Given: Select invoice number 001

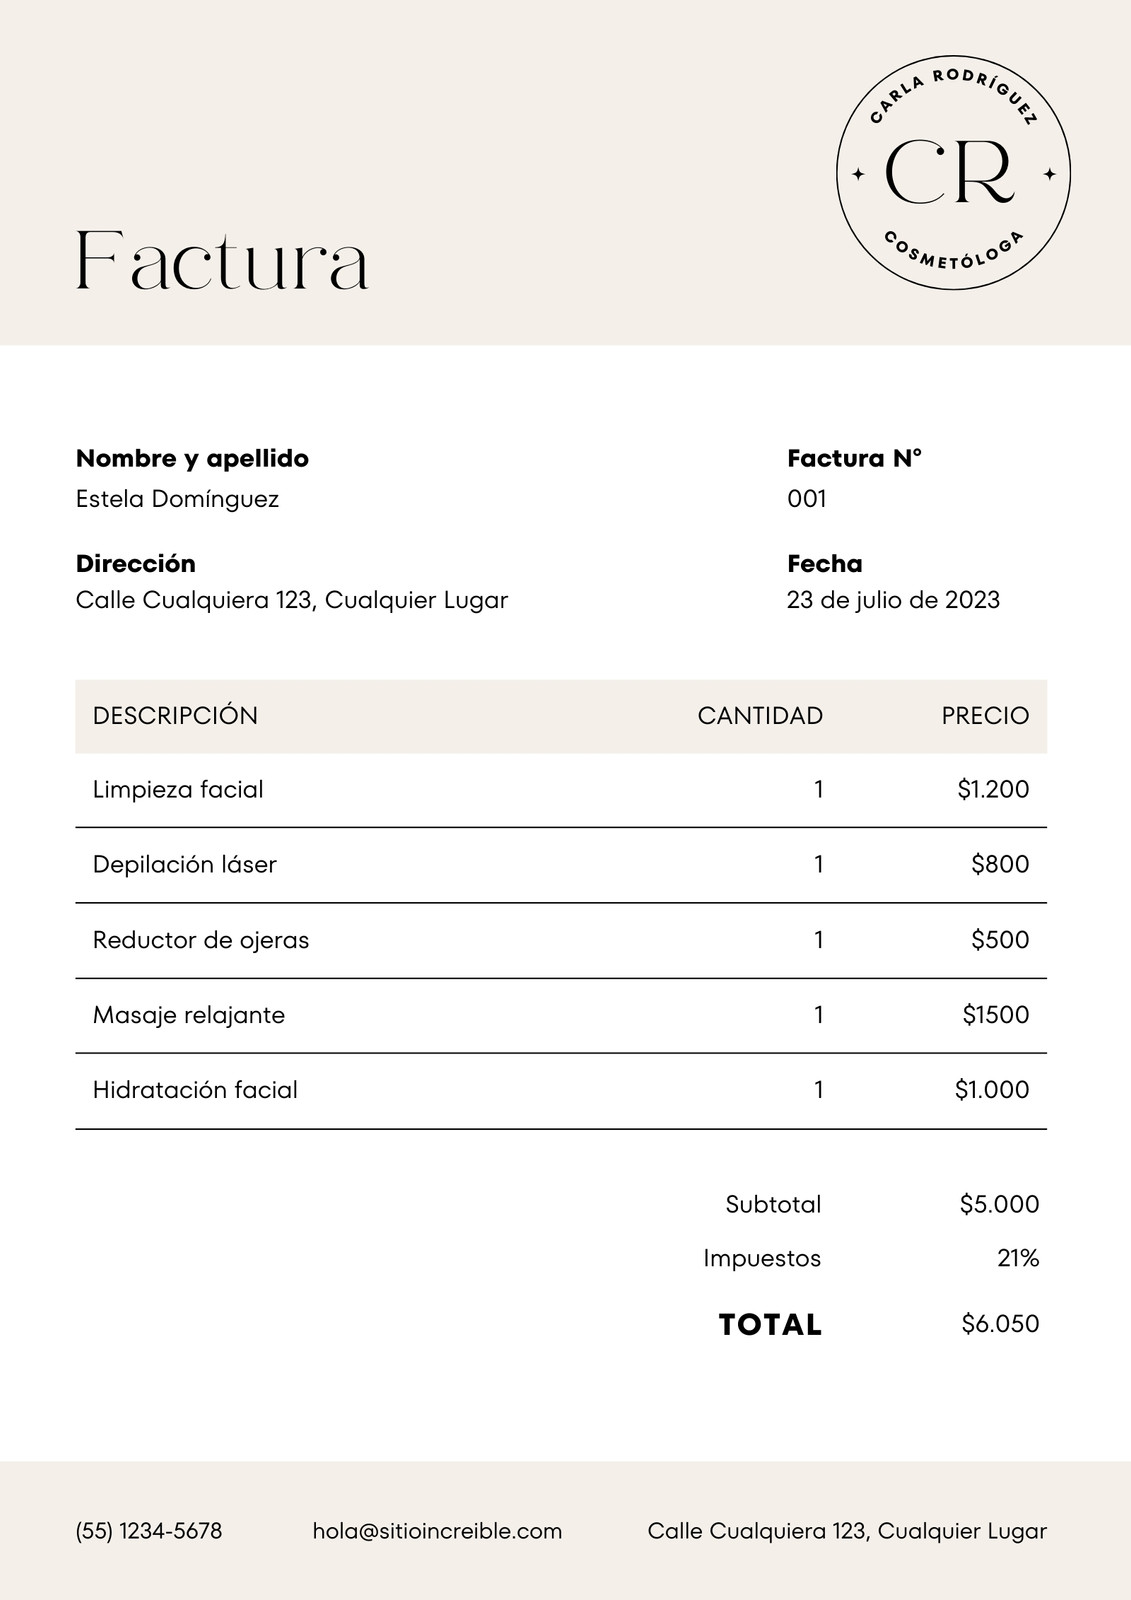Looking at the screenshot, I should (x=806, y=499).
